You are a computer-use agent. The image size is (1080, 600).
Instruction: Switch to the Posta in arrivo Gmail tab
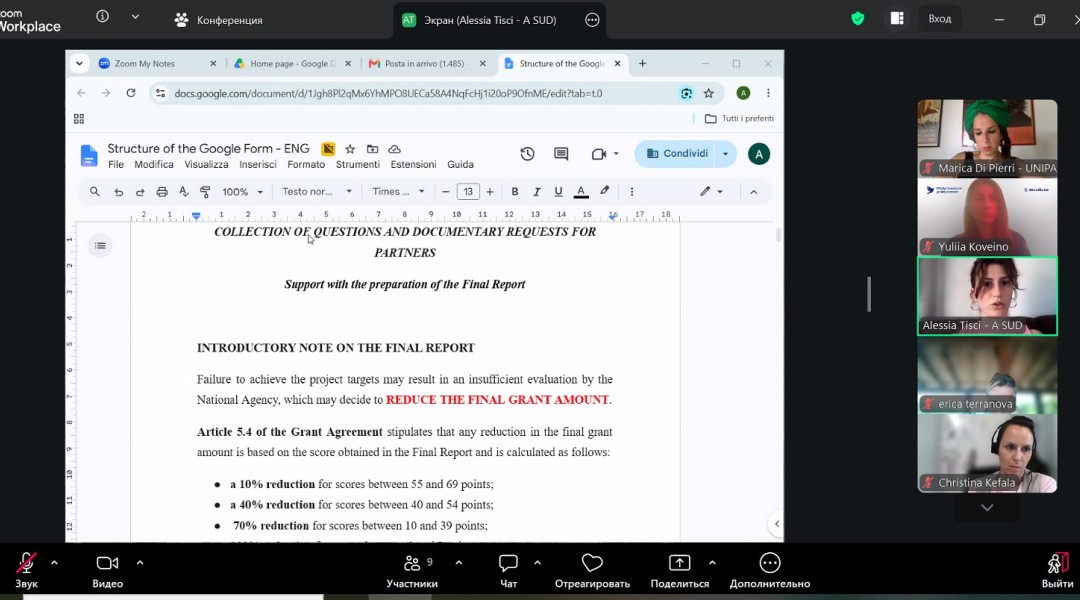[426, 63]
